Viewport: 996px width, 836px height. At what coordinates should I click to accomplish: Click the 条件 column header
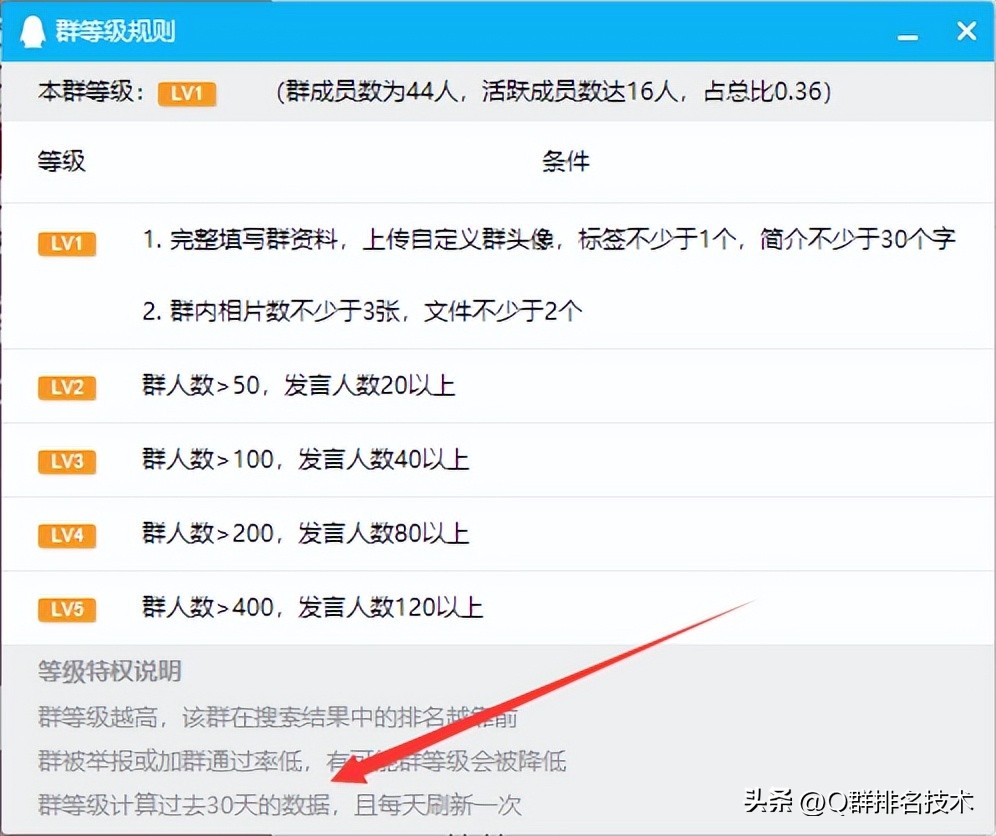point(567,162)
